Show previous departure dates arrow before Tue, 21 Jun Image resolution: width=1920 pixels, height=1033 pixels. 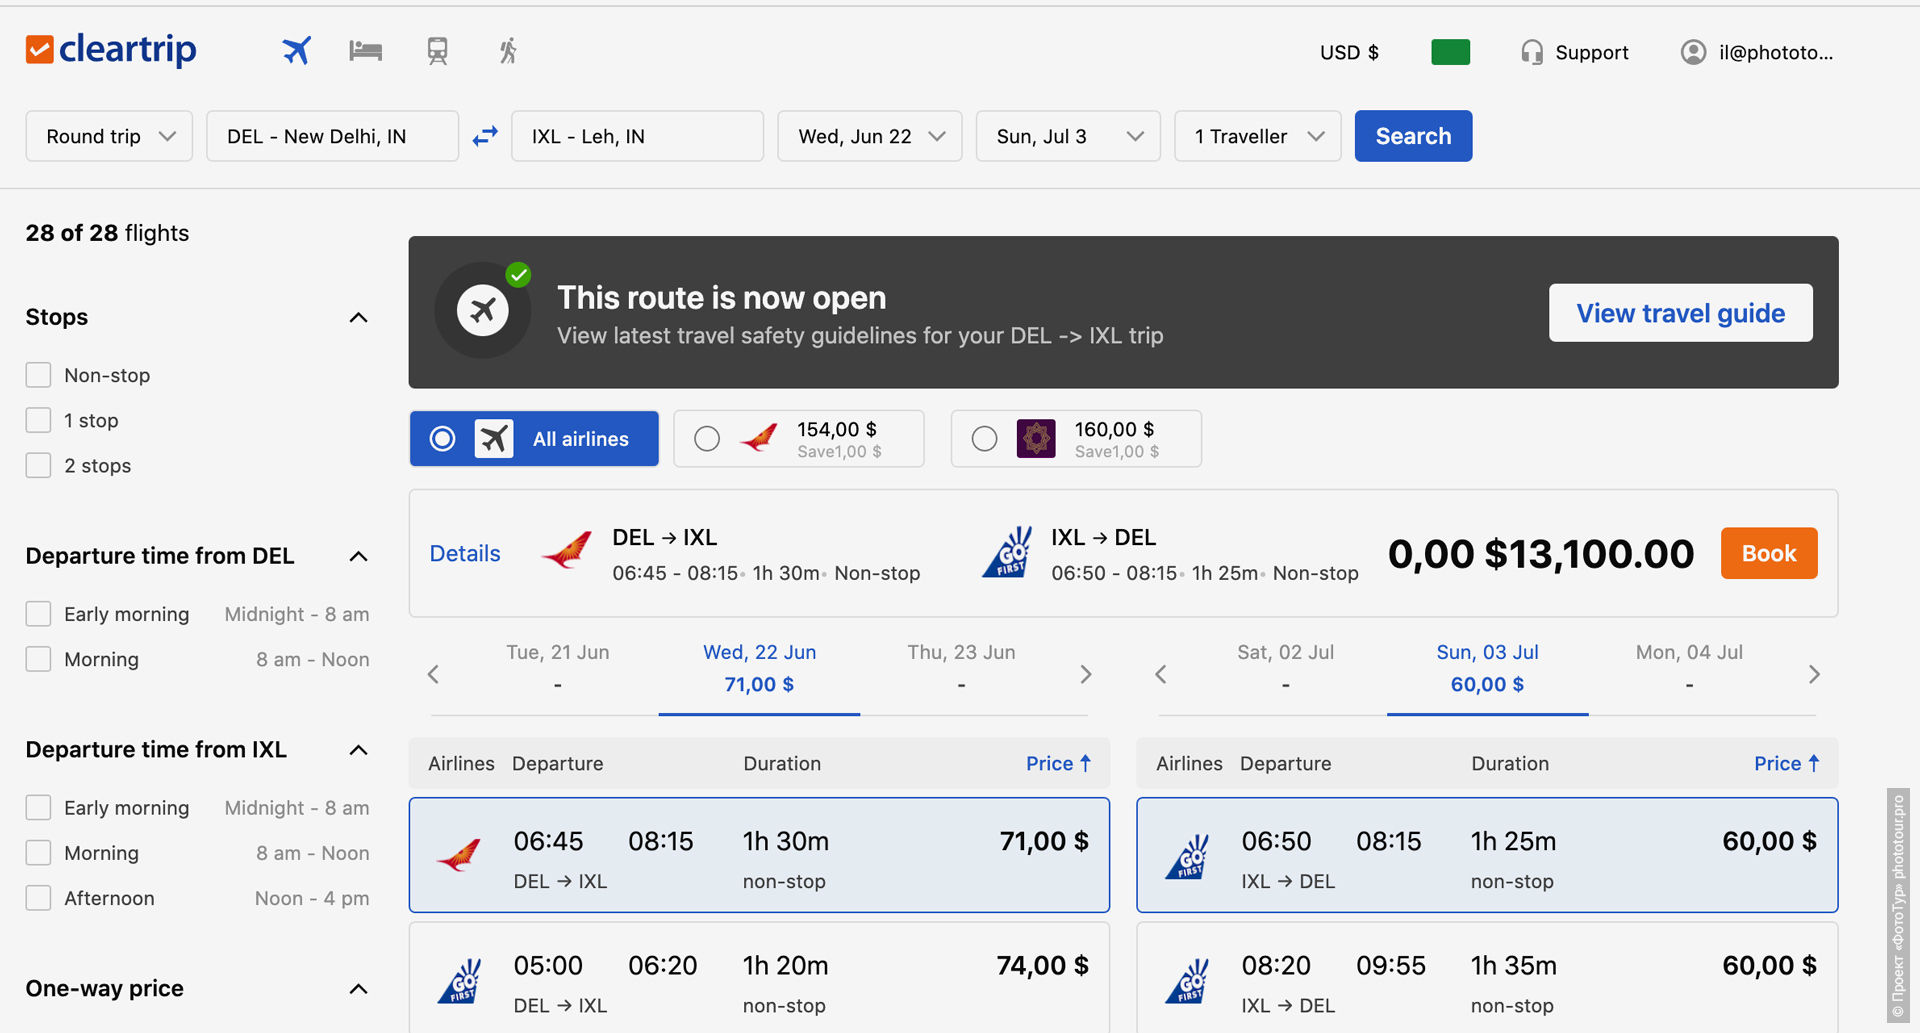[433, 674]
